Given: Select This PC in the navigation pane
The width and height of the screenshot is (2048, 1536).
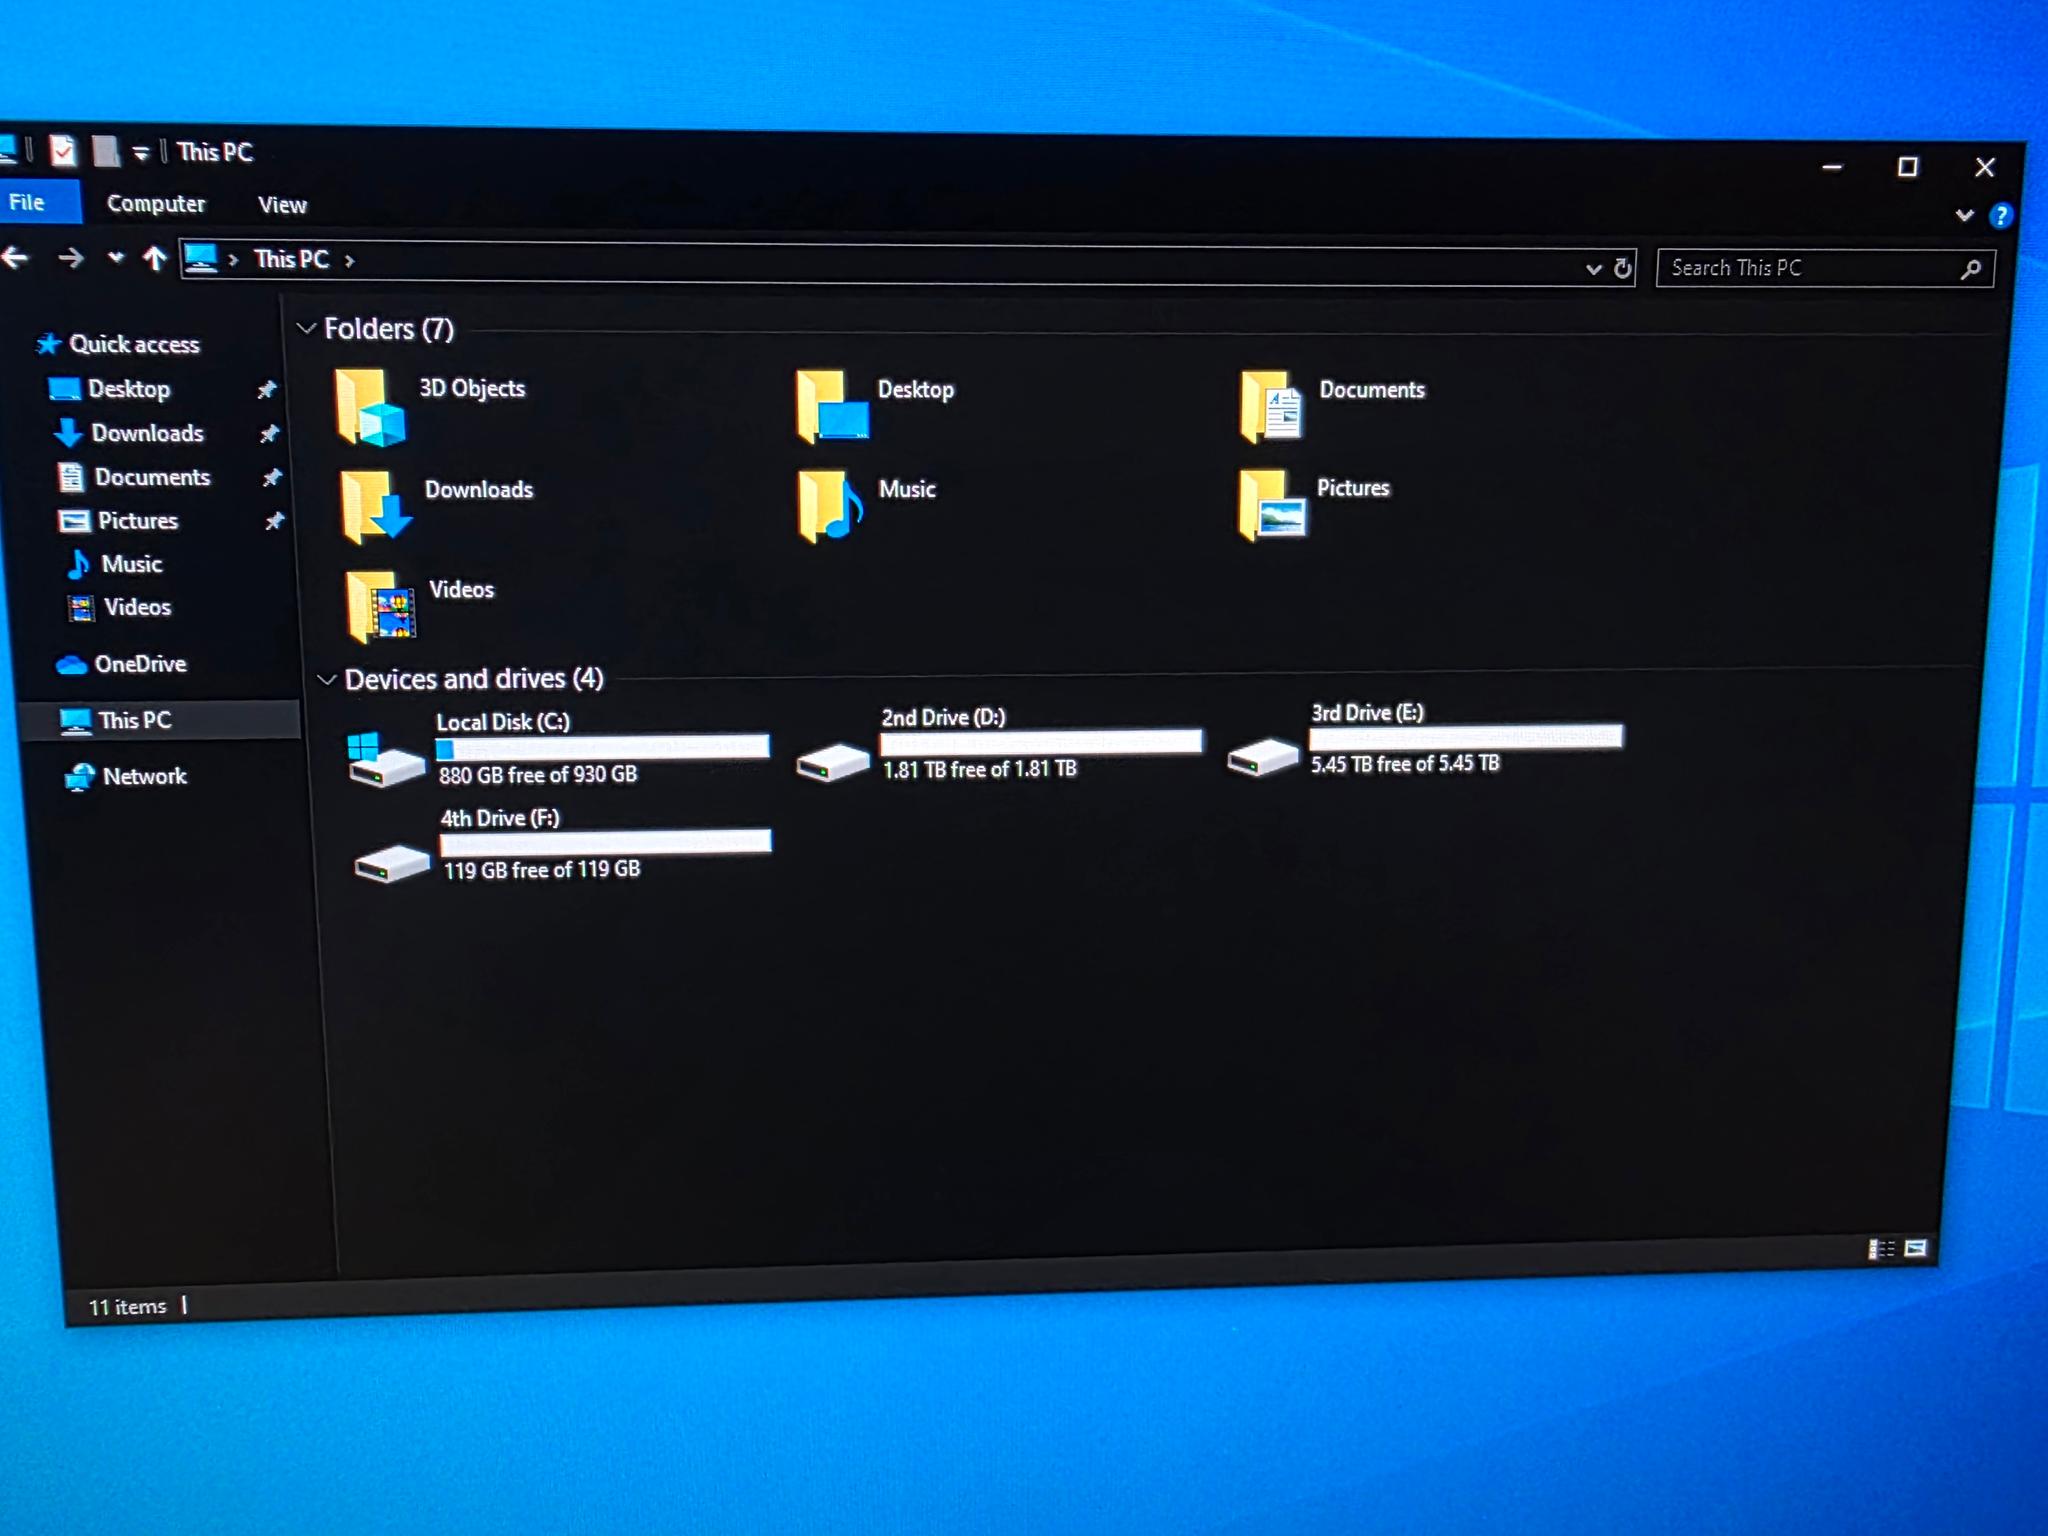Looking at the screenshot, I should [x=160, y=720].
